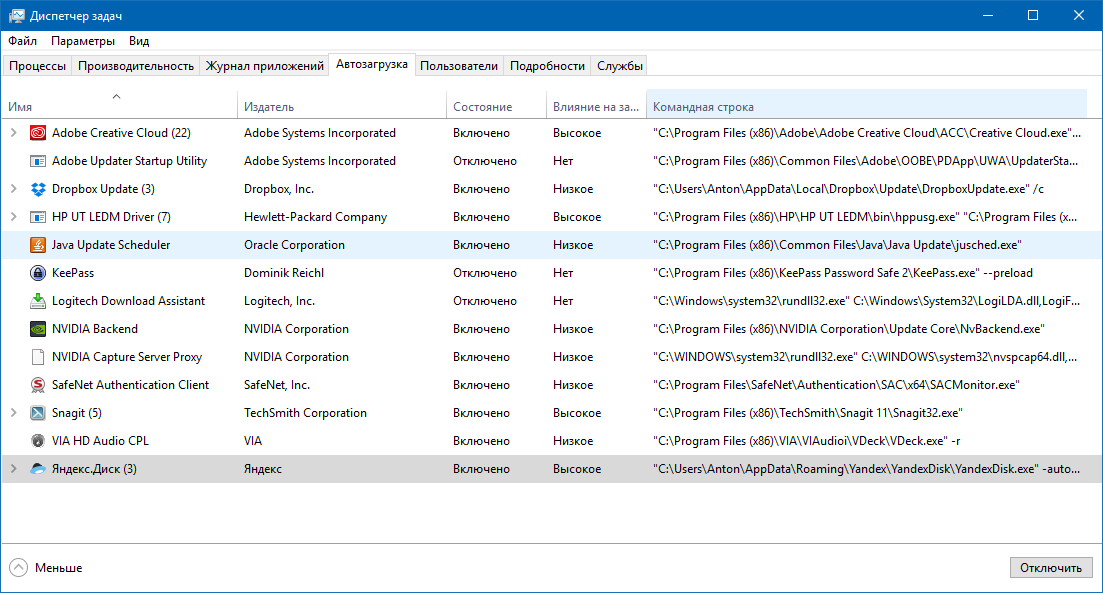The height and width of the screenshot is (593, 1103).
Task: Click the SafeNet Authentication Client icon
Action: (38, 385)
